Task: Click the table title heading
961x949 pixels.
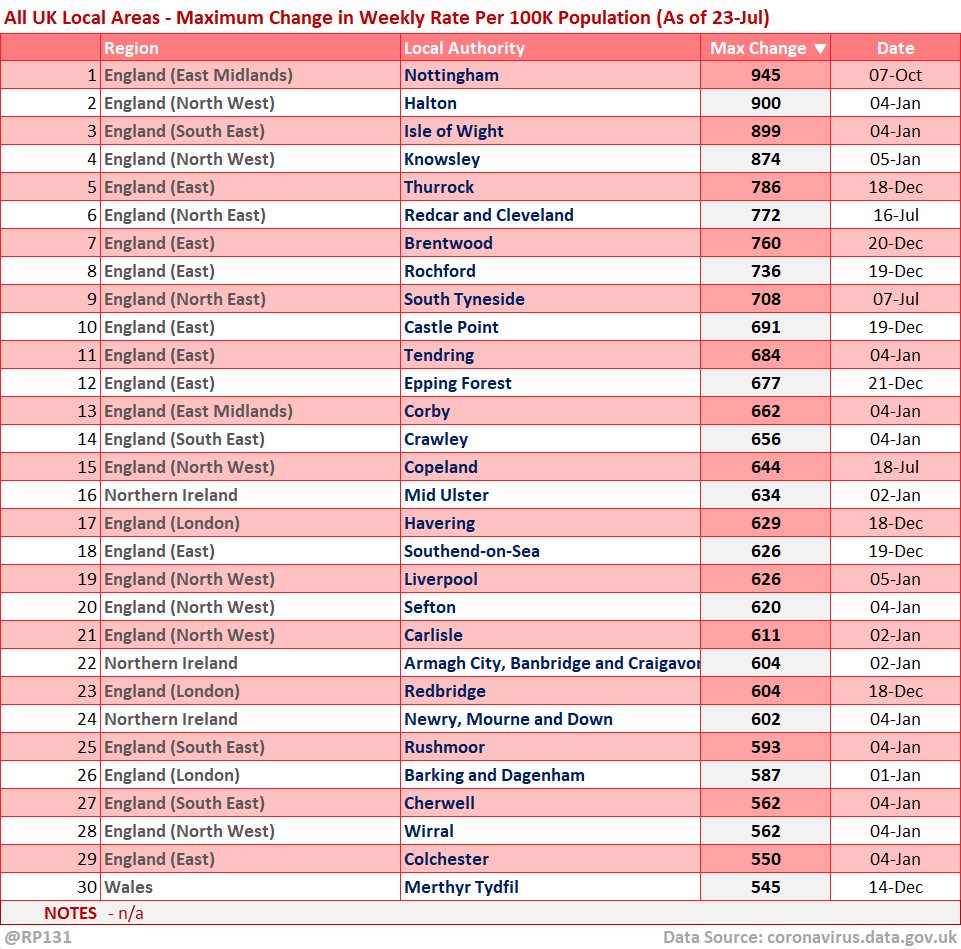Action: [x=386, y=17]
